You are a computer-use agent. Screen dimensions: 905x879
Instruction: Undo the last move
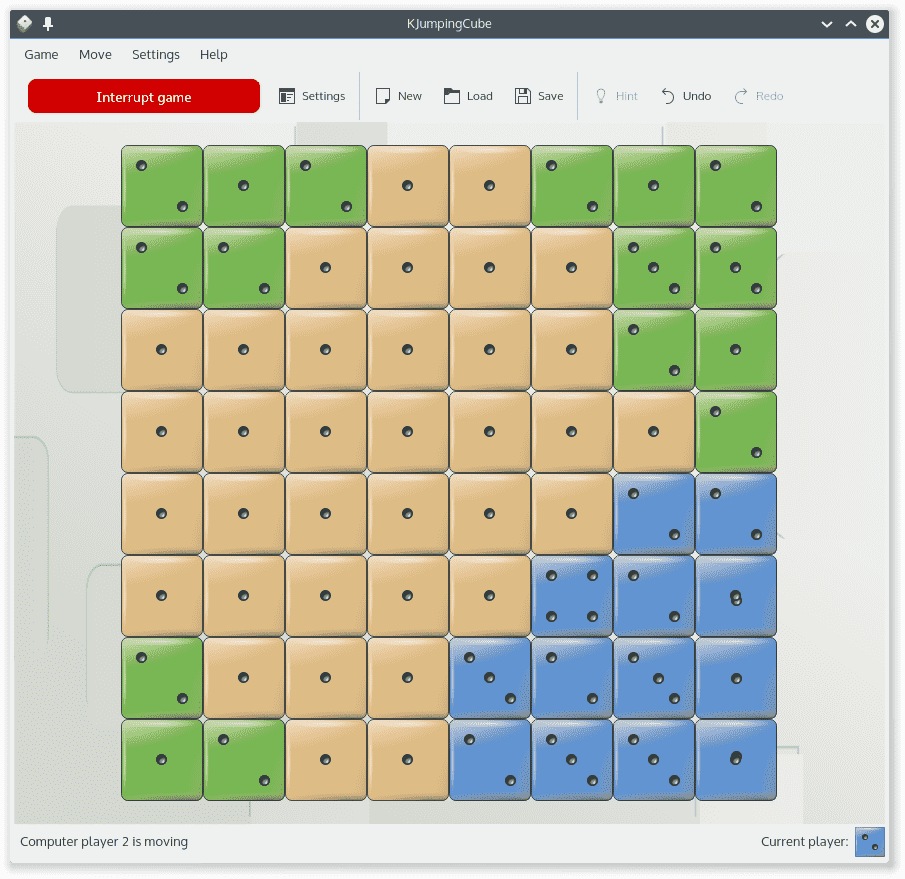(x=686, y=97)
